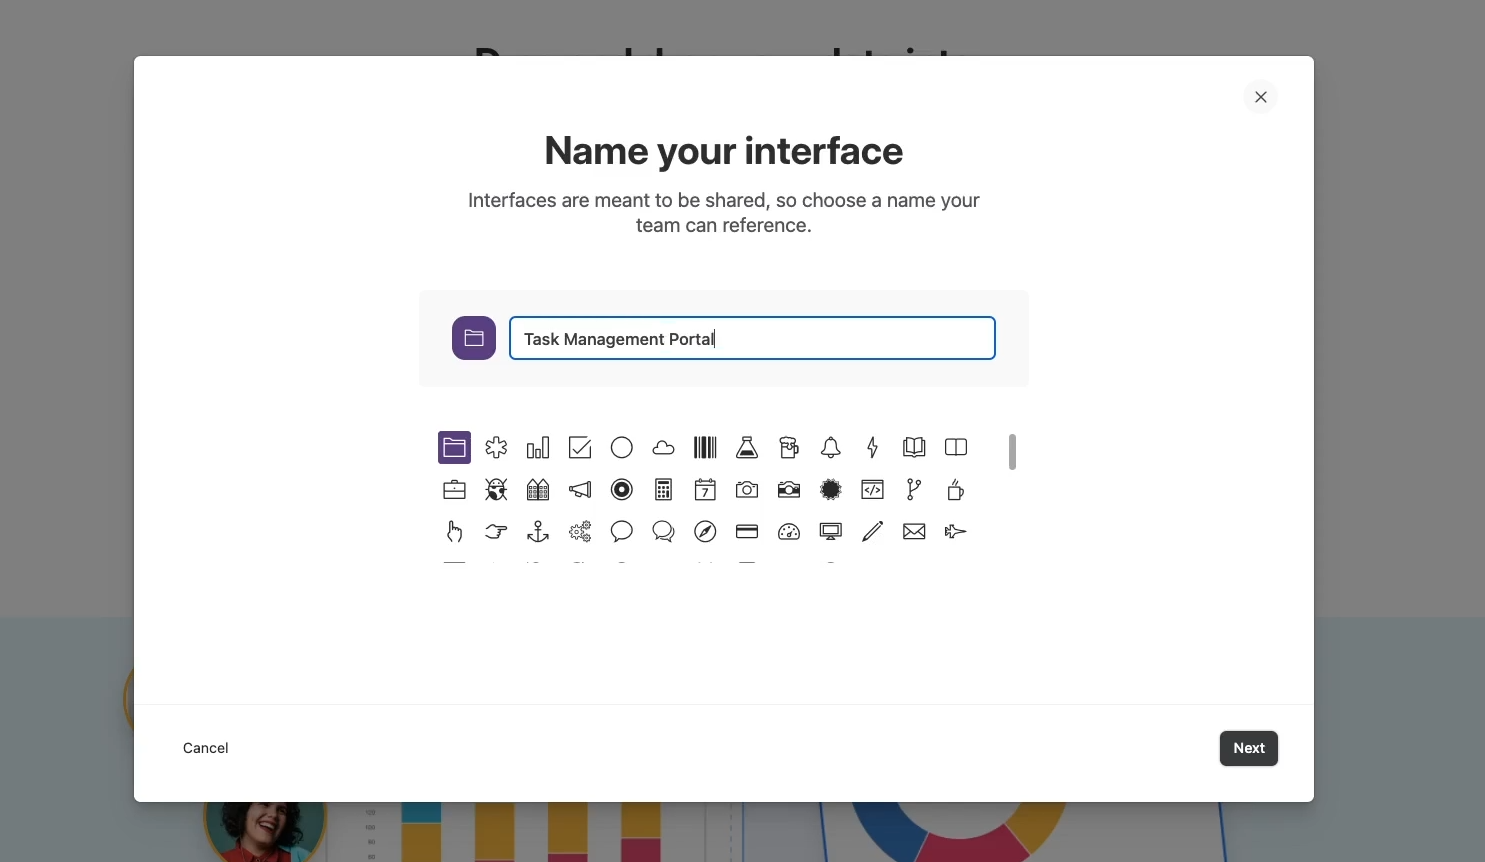Select the right-pointing hand icon
Image resolution: width=1485 pixels, height=862 pixels.
[496, 532]
